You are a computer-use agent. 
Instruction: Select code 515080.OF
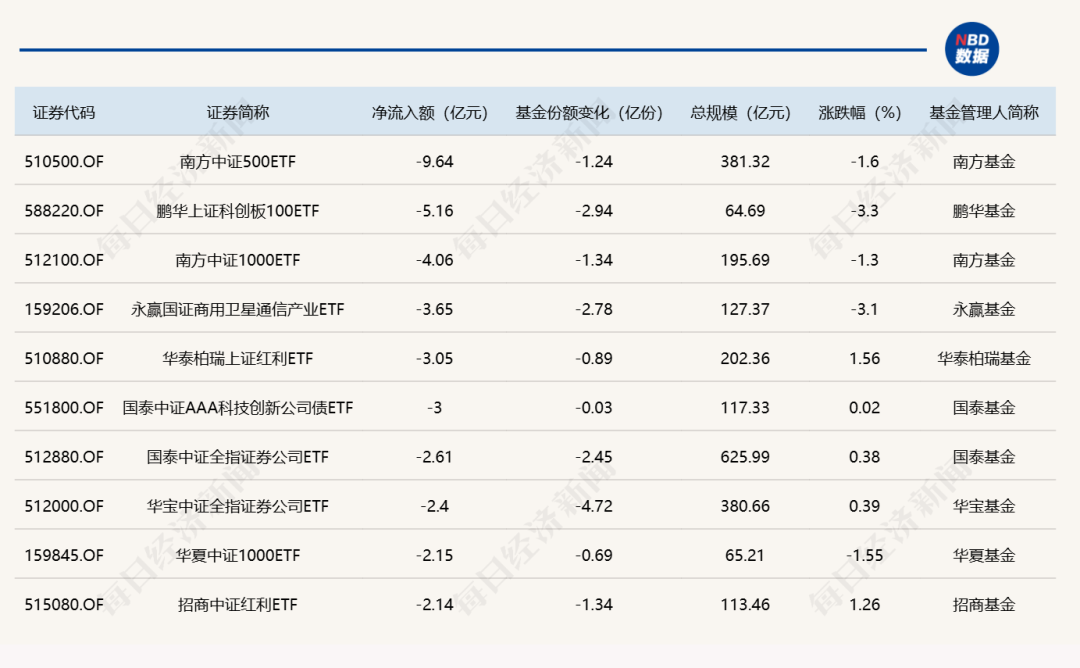pyautogui.click(x=64, y=605)
